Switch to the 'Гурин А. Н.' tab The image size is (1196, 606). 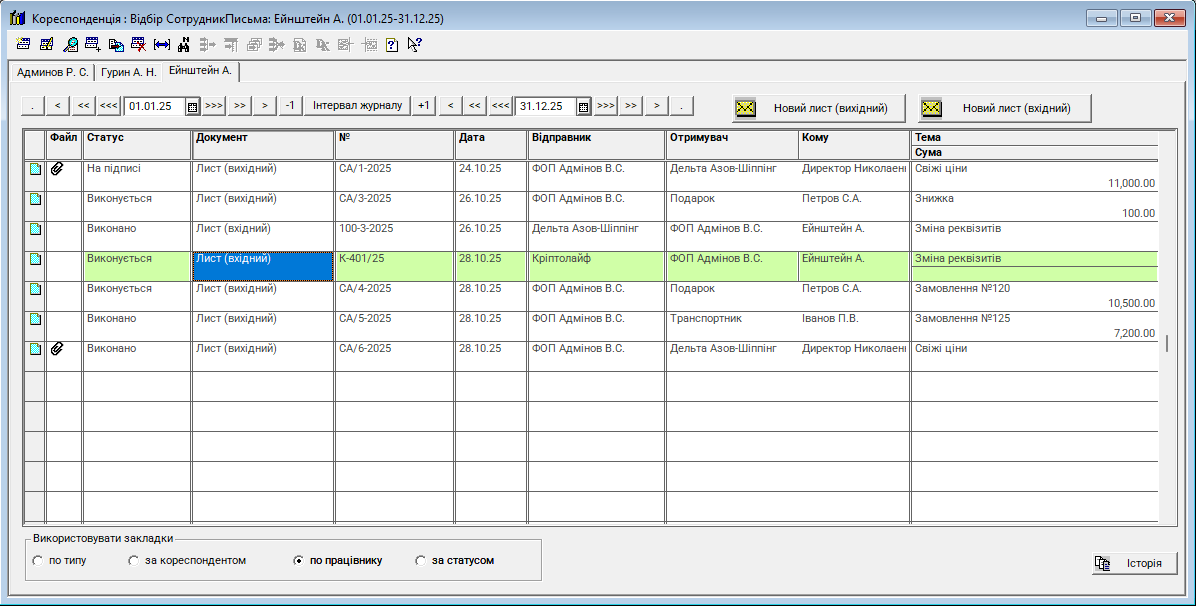pyautogui.click(x=128, y=72)
